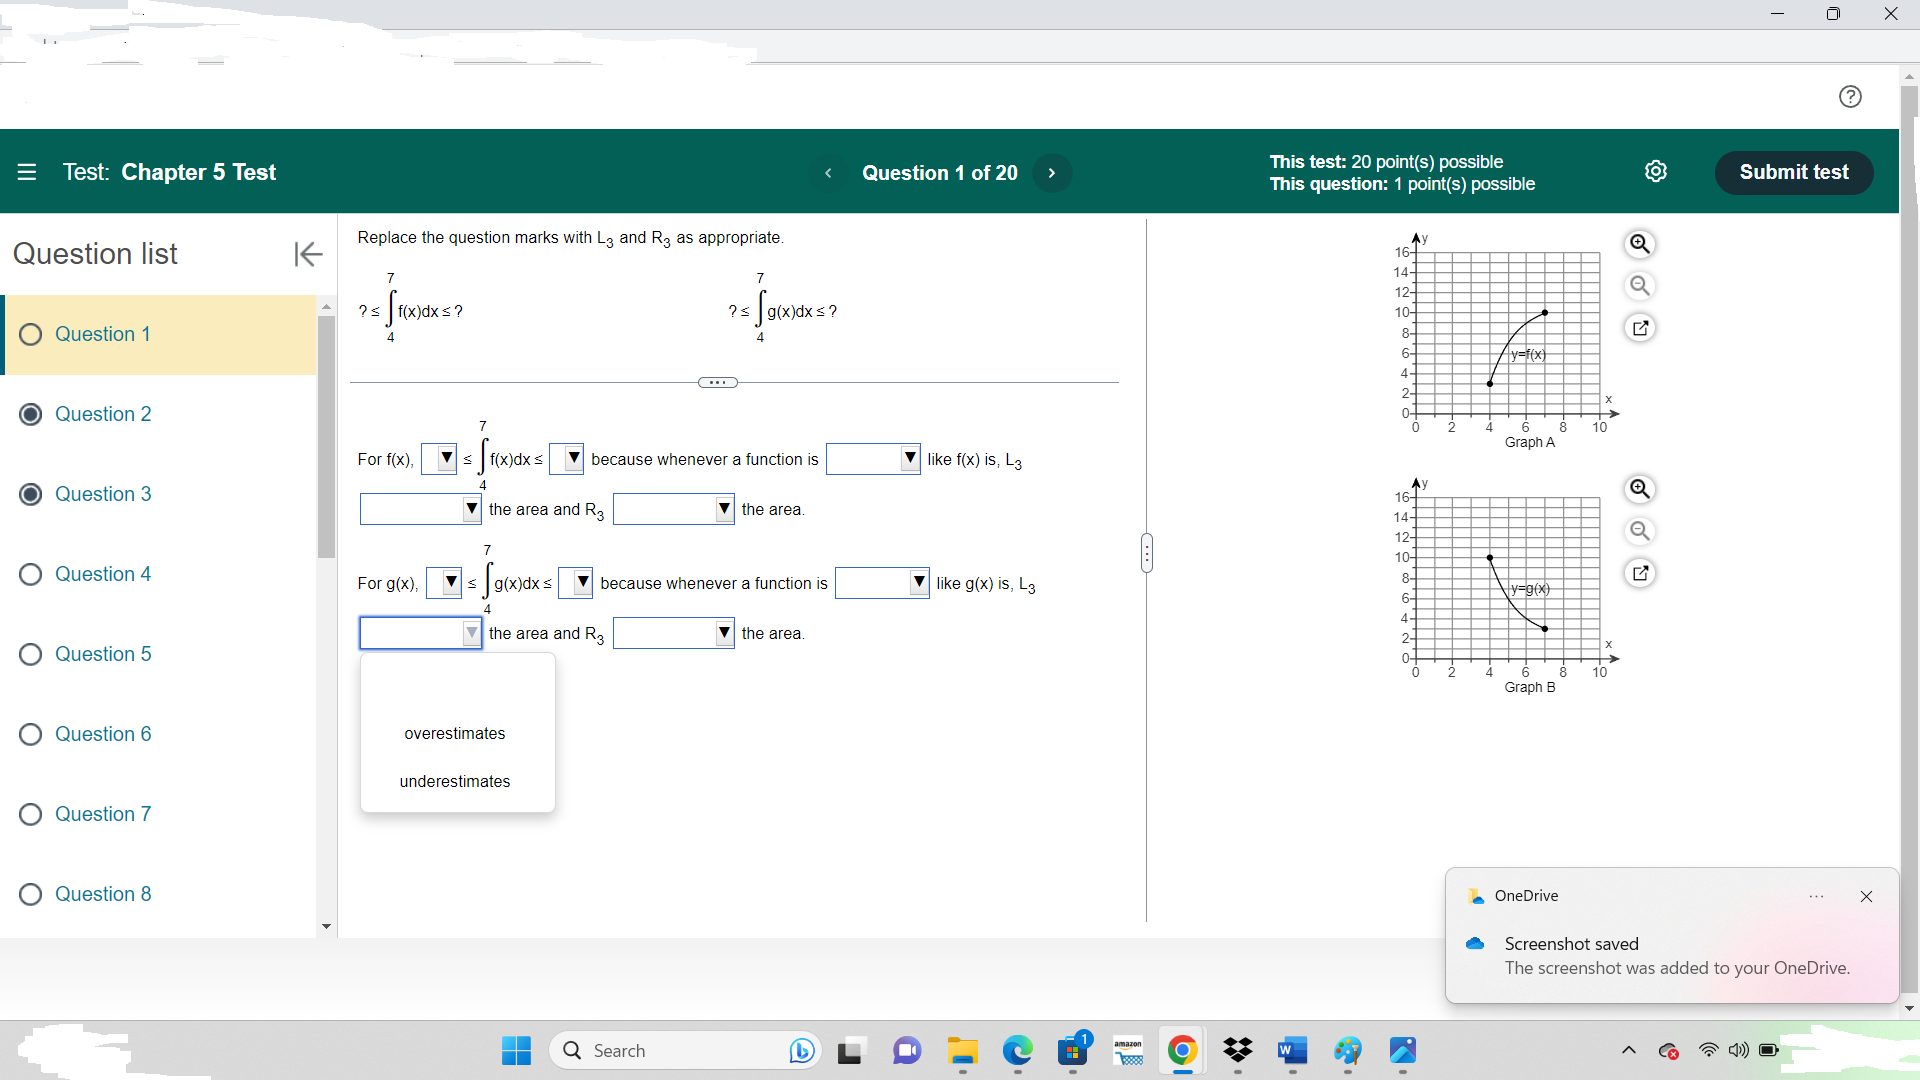Open the test settings gear
The image size is (1920, 1080).
coord(1657,171)
